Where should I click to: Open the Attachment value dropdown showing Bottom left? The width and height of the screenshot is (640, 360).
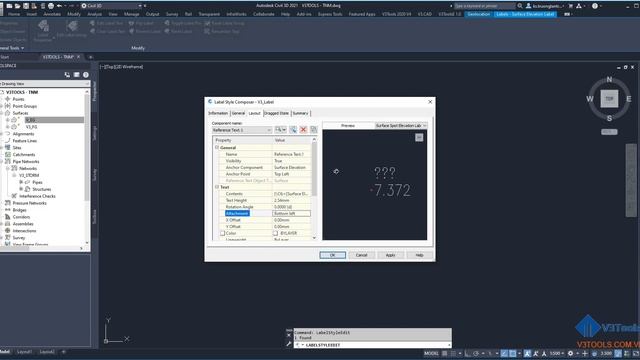point(291,213)
